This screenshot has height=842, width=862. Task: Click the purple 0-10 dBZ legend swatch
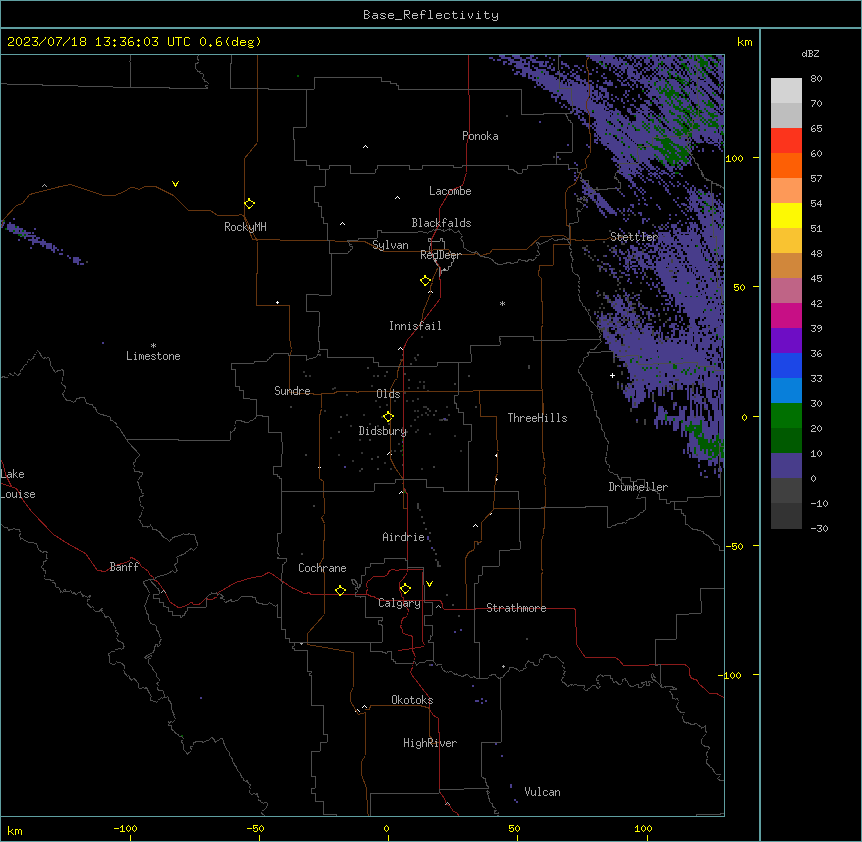[786, 466]
